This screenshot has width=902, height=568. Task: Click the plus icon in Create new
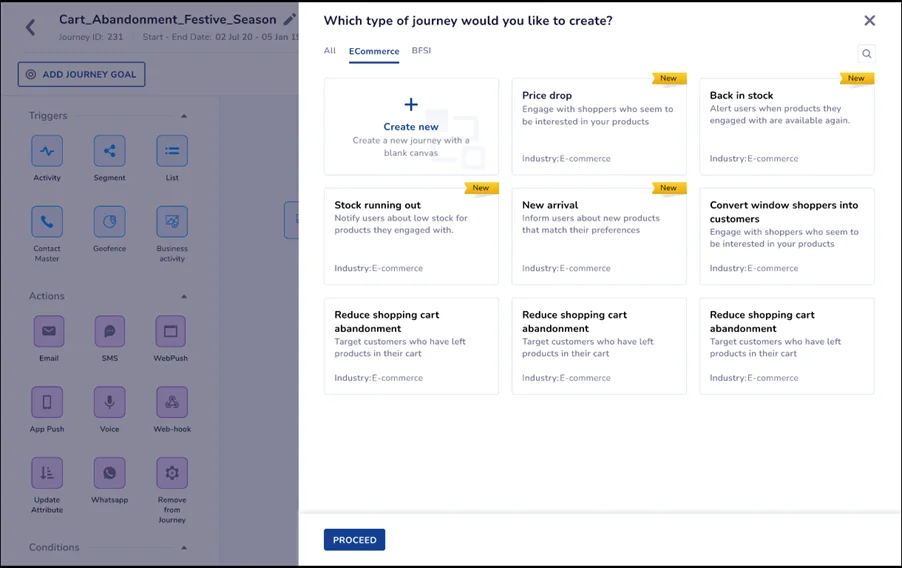[411, 104]
